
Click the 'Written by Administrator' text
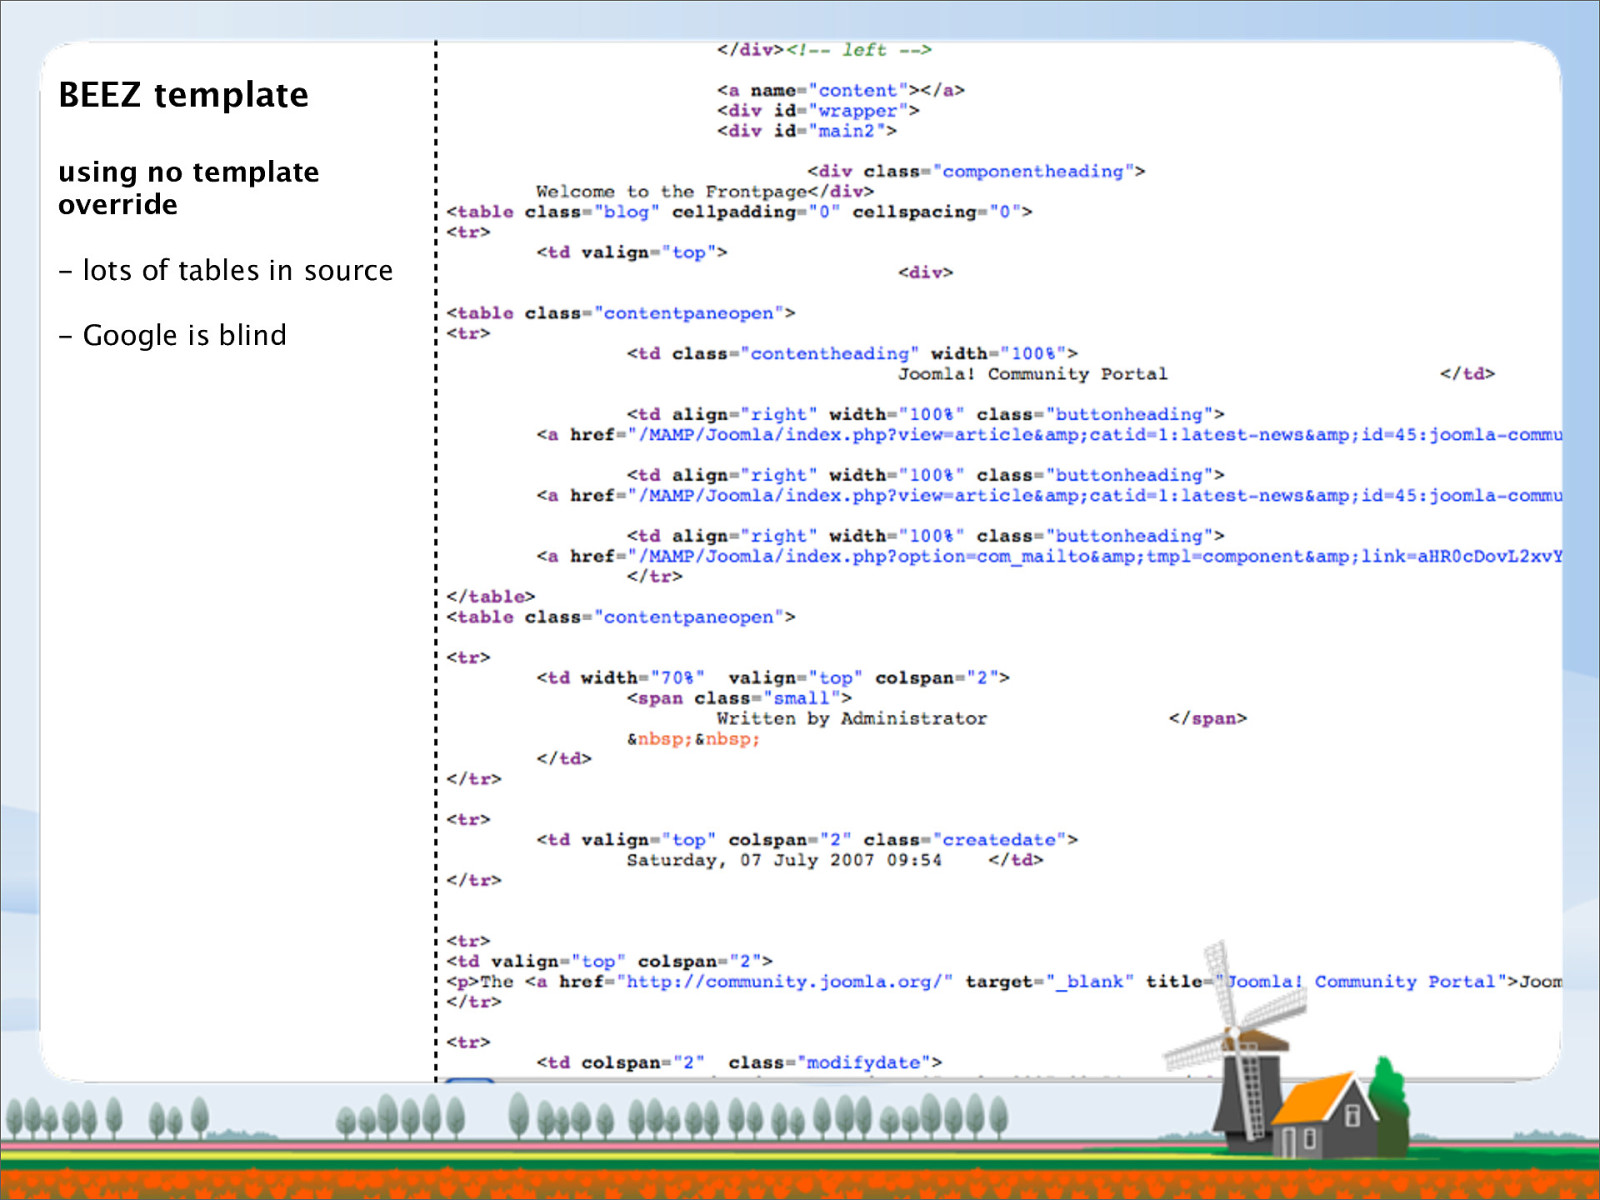pos(851,718)
